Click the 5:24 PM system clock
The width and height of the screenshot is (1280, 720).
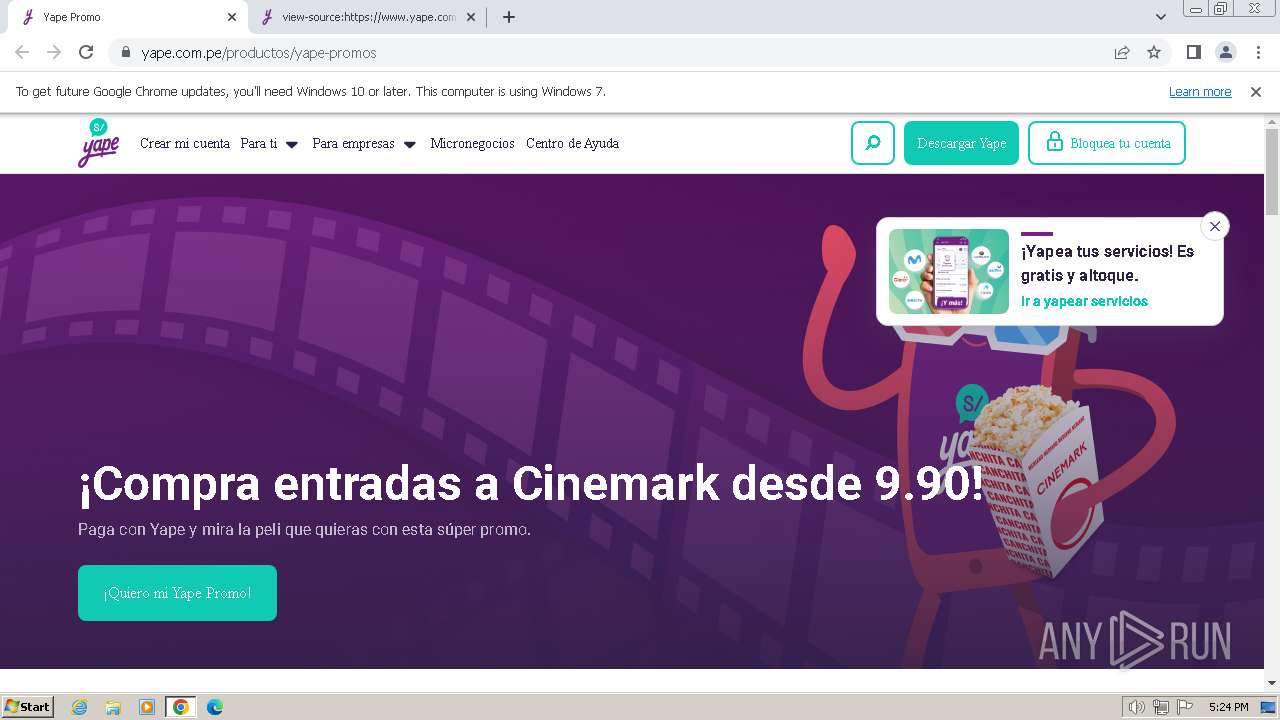1228,707
